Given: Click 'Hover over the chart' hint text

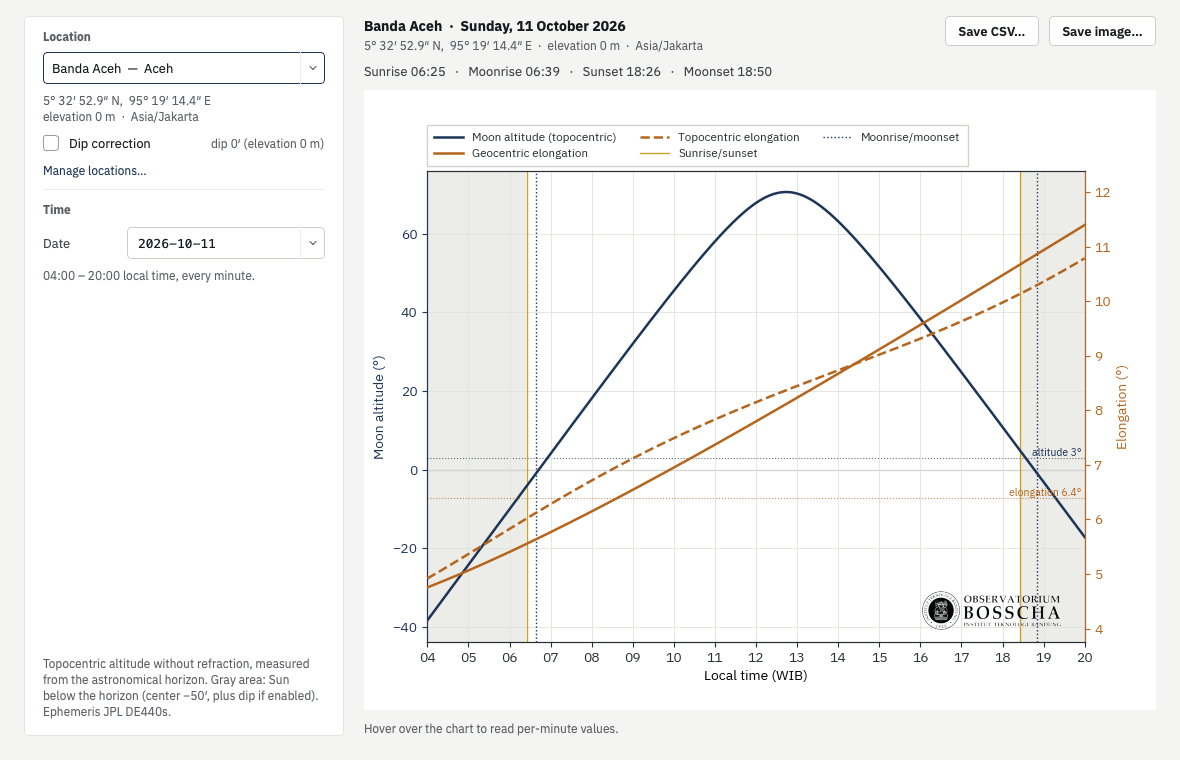Looking at the screenshot, I should point(491,728).
